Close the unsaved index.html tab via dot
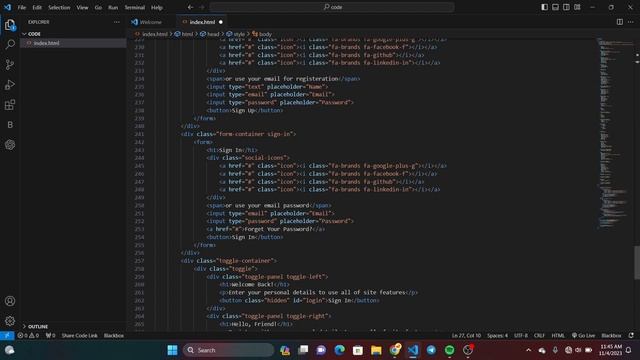640x360 pixels. pyautogui.click(x=221, y=22)
